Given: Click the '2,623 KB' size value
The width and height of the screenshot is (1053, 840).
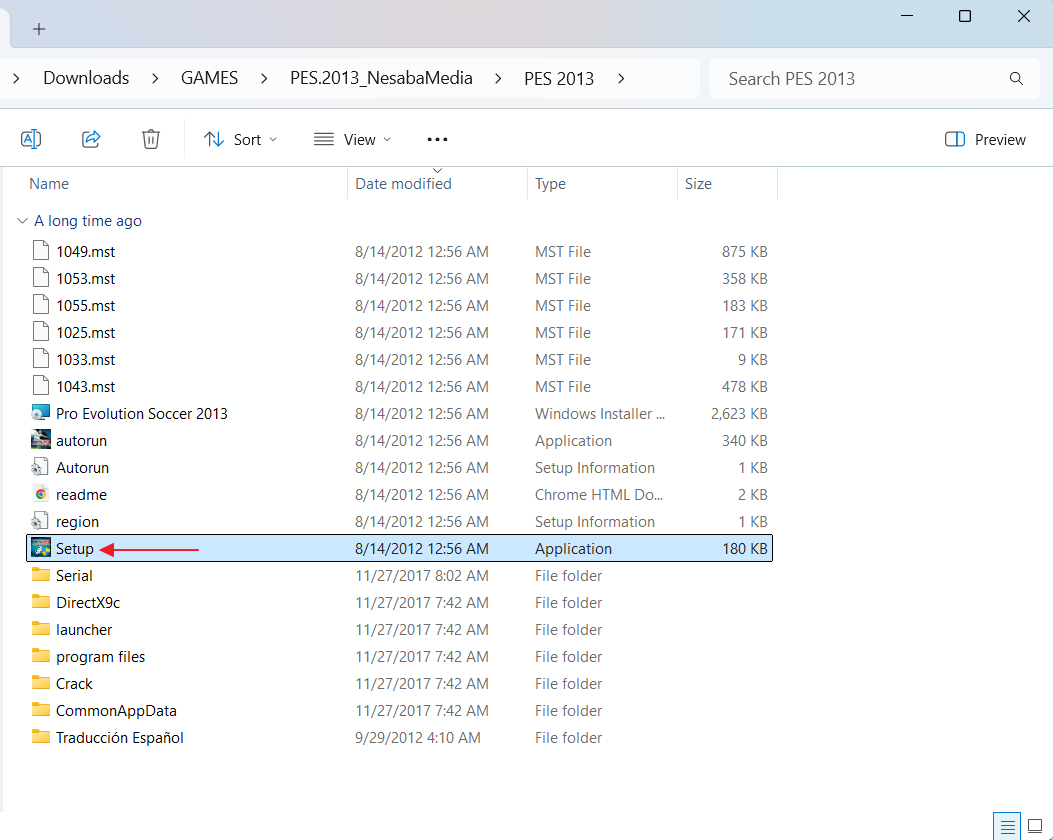Looking at the screenshot, I should (x=739, y=414).
